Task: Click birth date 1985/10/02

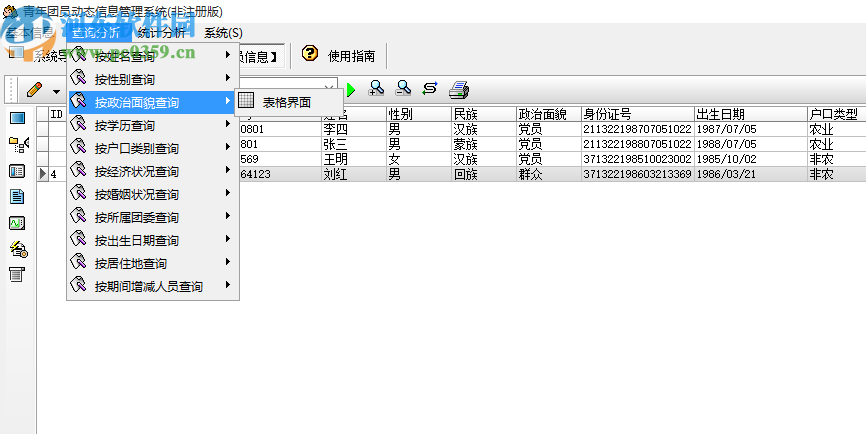Action: tap(750, 160)
